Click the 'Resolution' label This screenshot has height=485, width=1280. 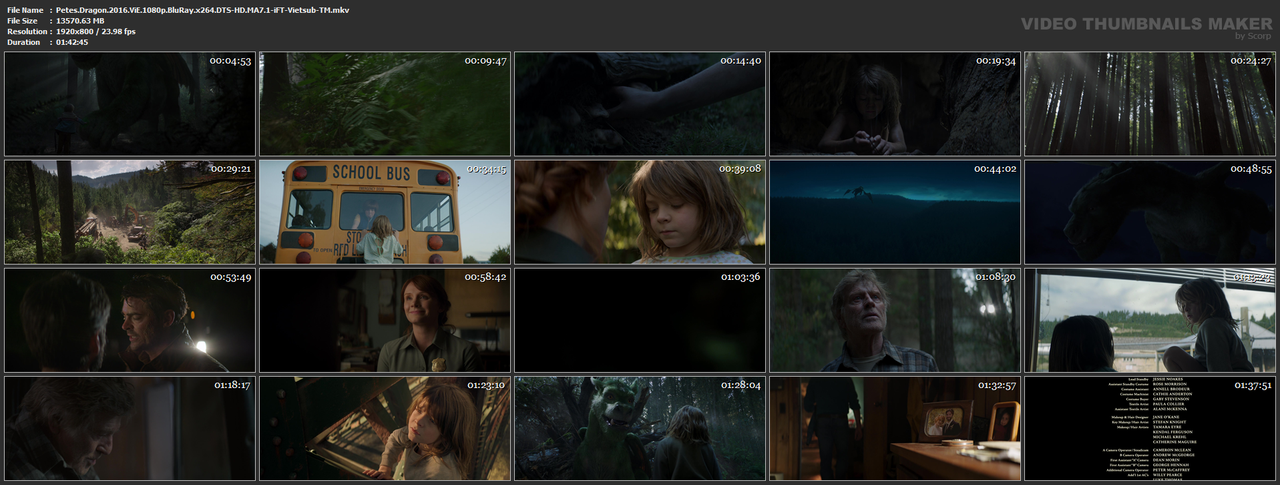click(25, 31)
